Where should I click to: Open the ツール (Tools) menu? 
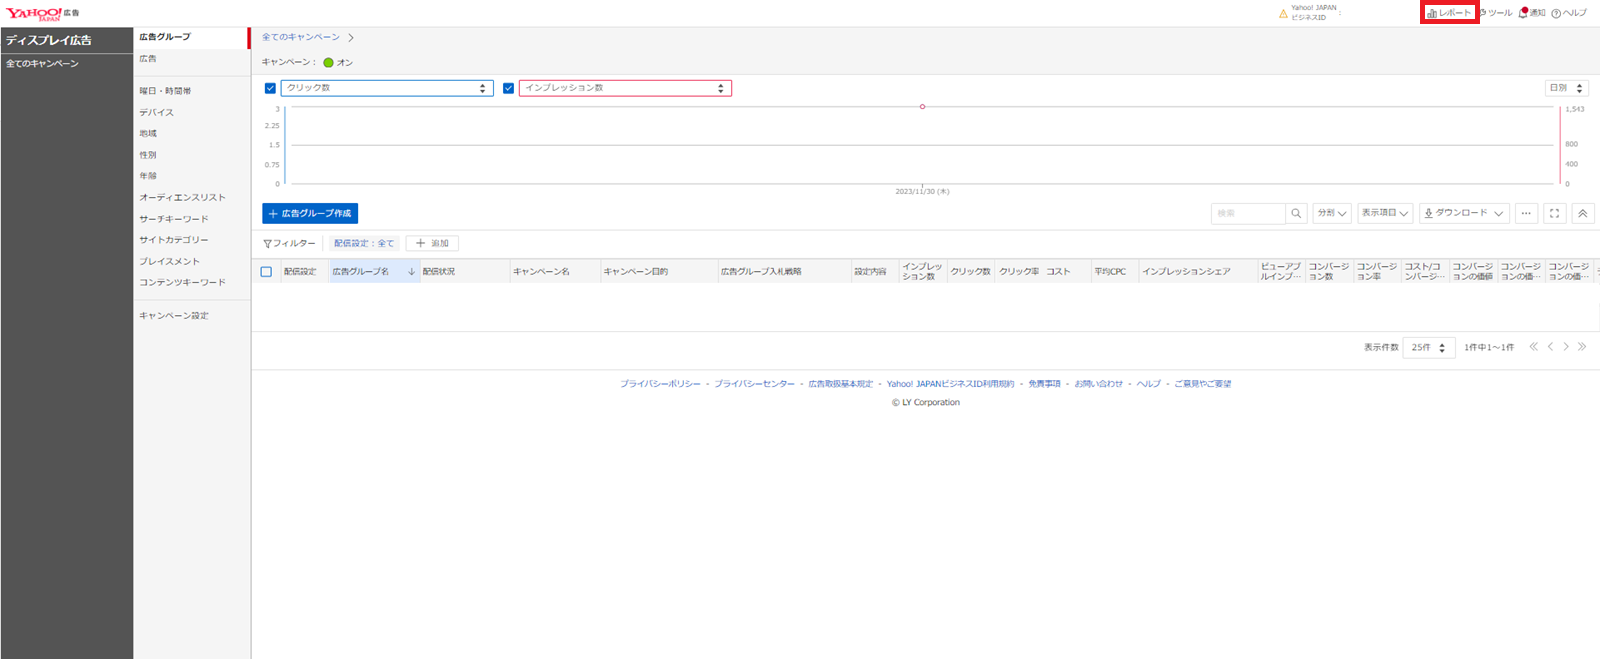[1496, 13]
